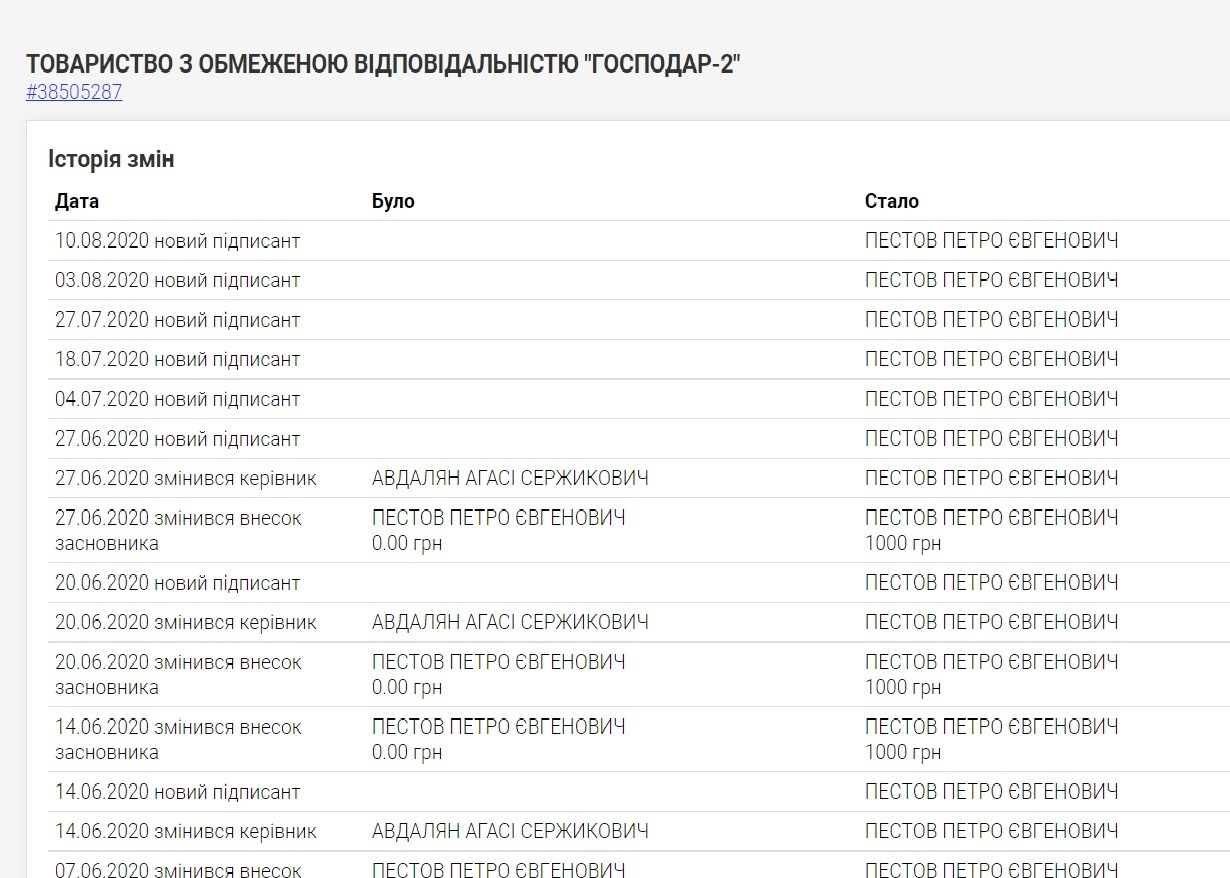This screenshot has width=1230, height=878.
Task: Click 'ПЕСТОВ ПЕТРО ЄВГЕНОВИЧ' in 27.06.2020 новий підписант row
Action: [992, 439]
